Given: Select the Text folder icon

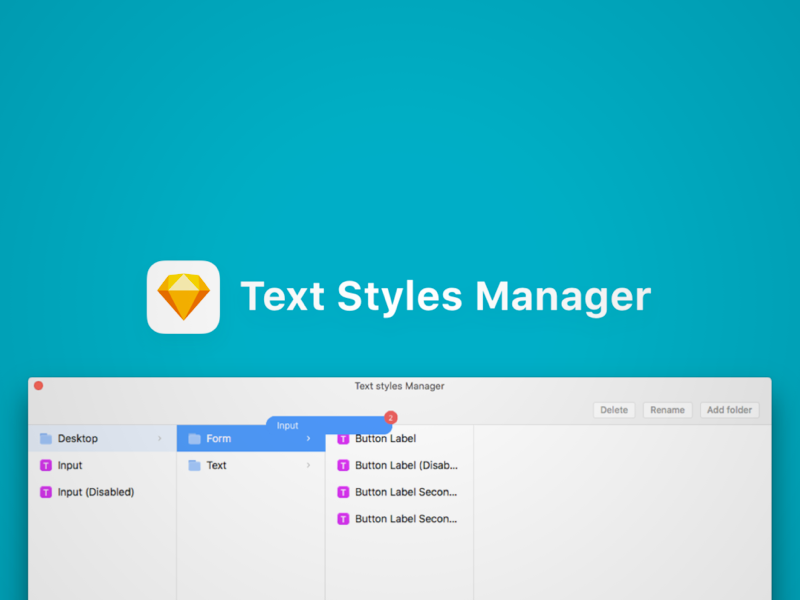Looking at the screenshot, I should click(194, 465).
